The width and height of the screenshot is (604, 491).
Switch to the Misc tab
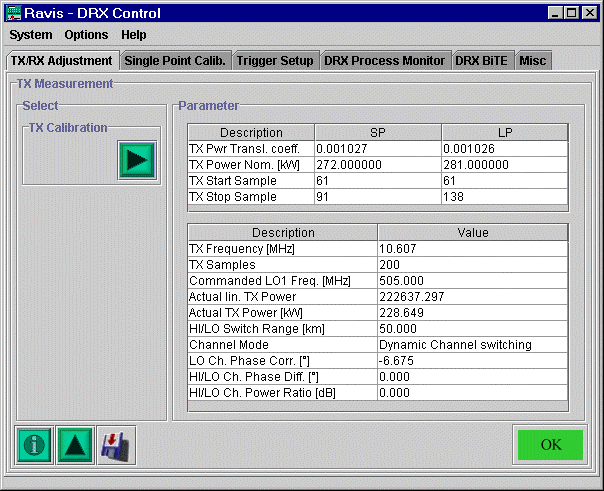pyautogui.click(x=533, y=61)
